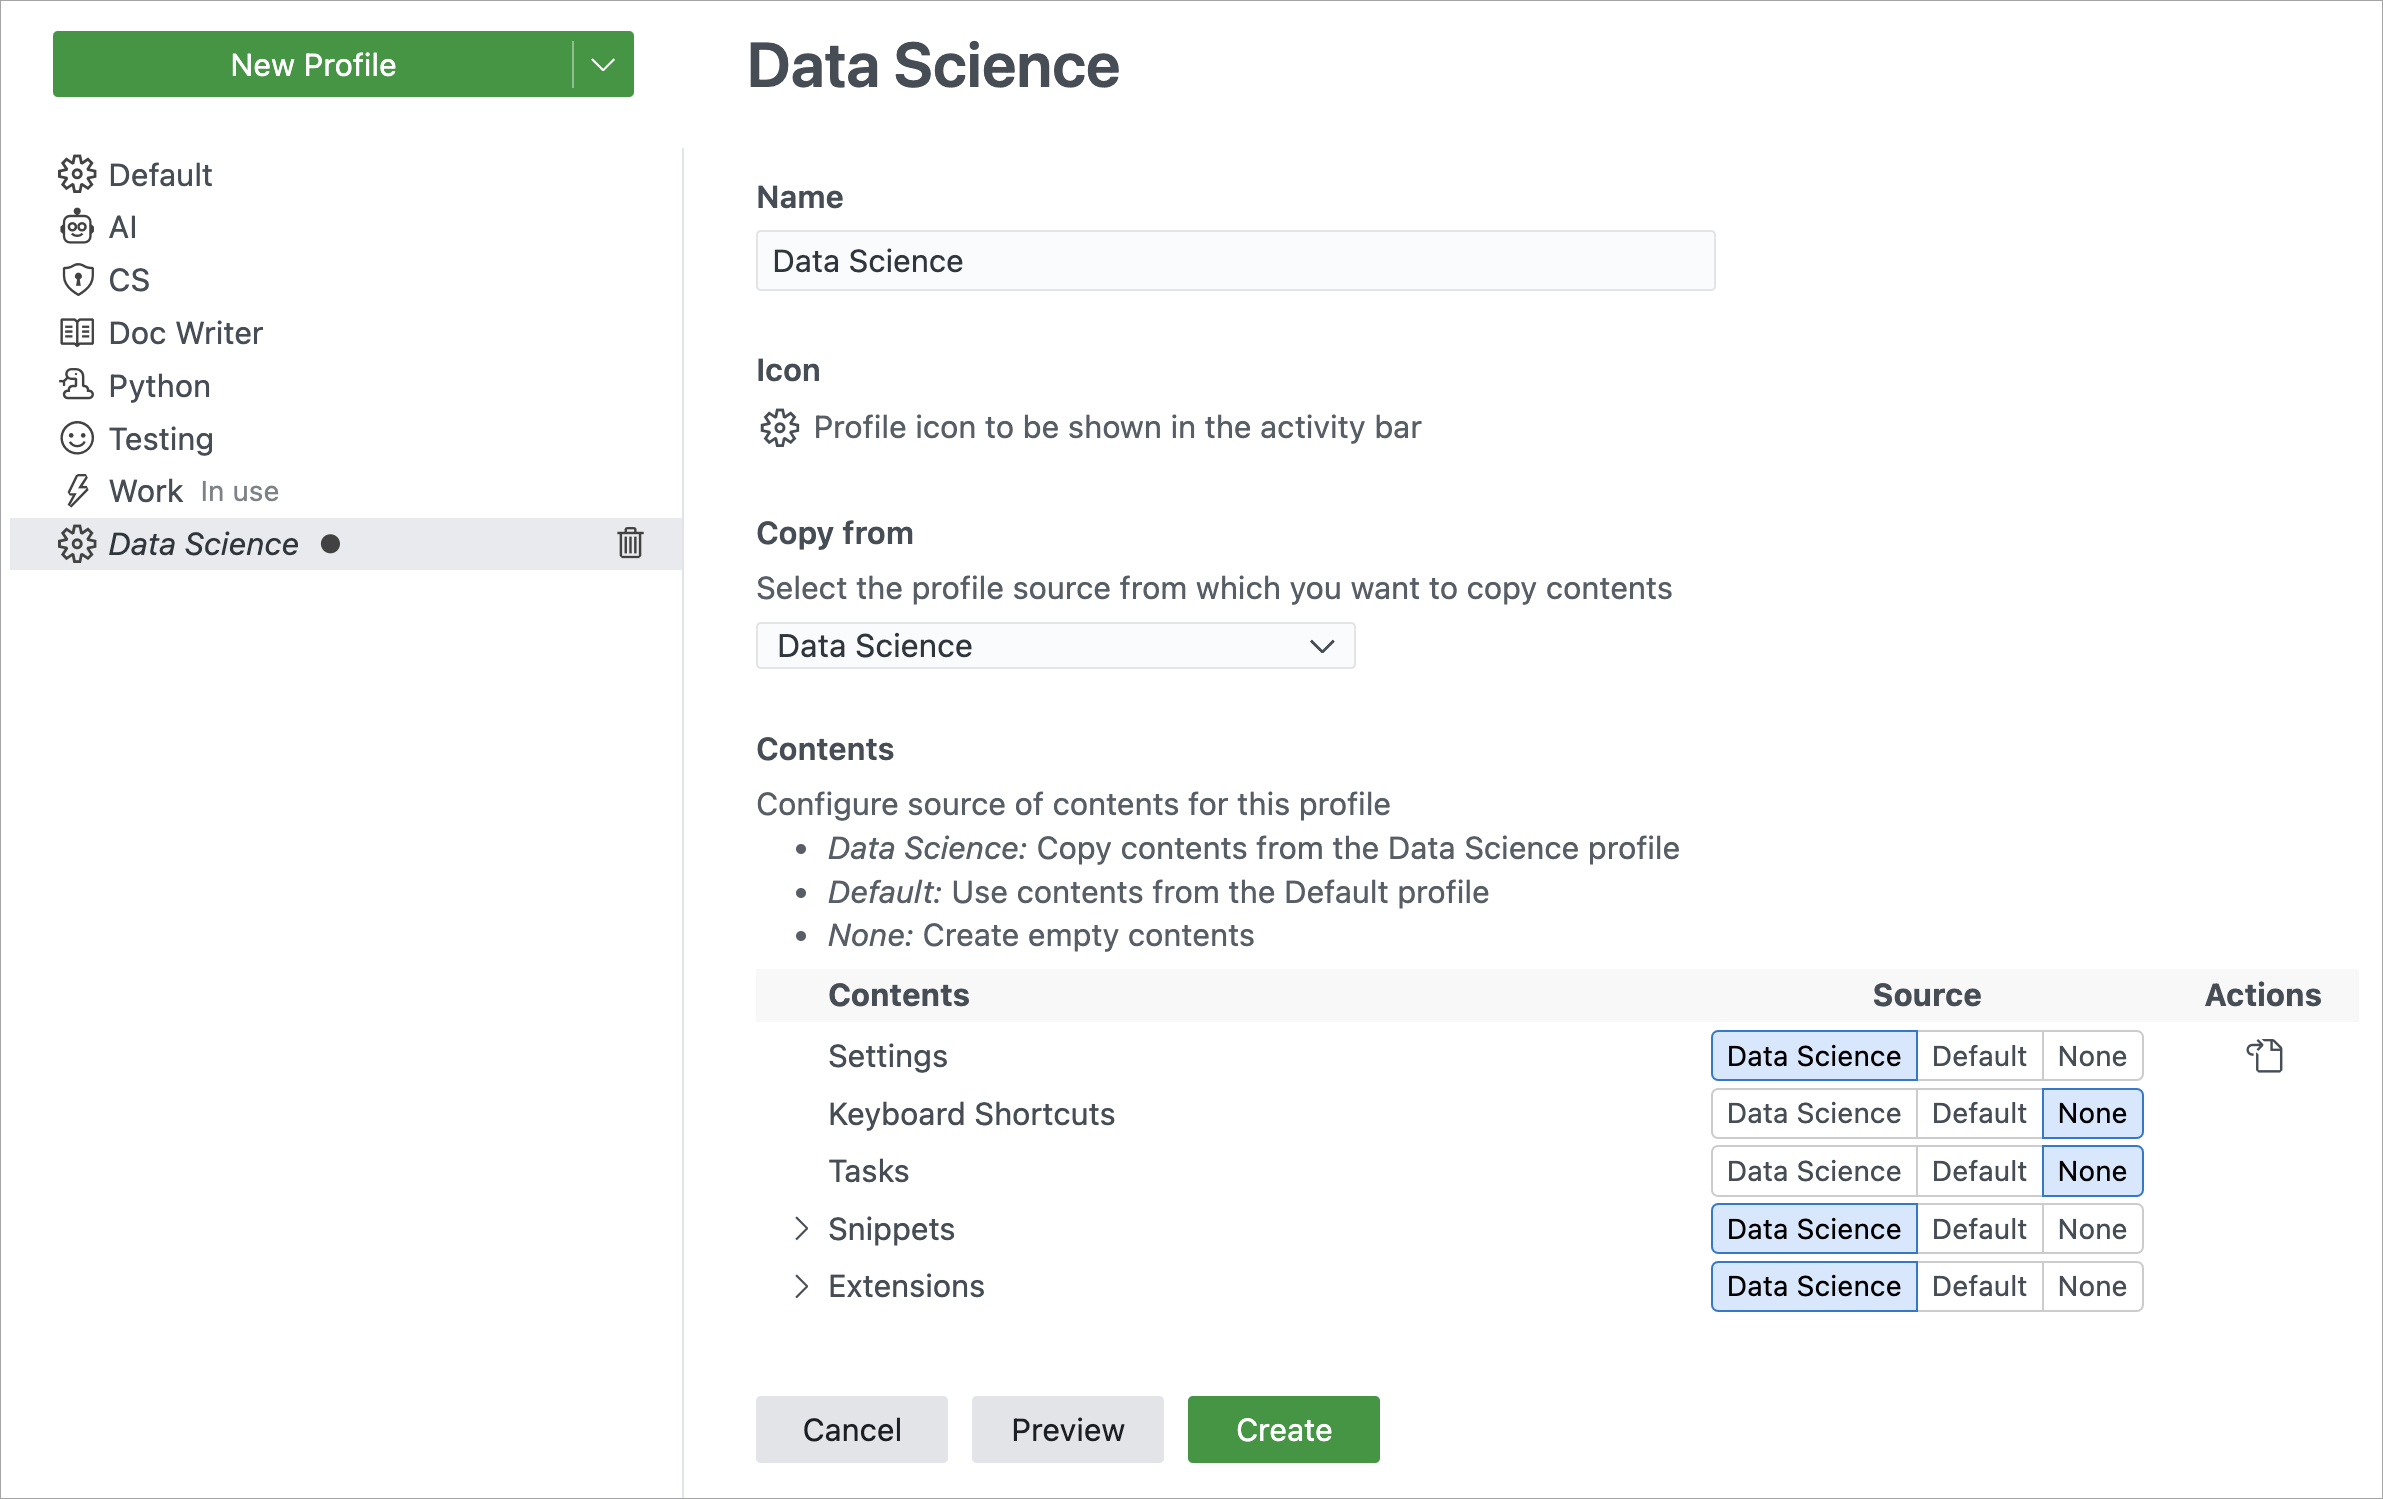Click the Create button to save profile

coord(1283,1430)
